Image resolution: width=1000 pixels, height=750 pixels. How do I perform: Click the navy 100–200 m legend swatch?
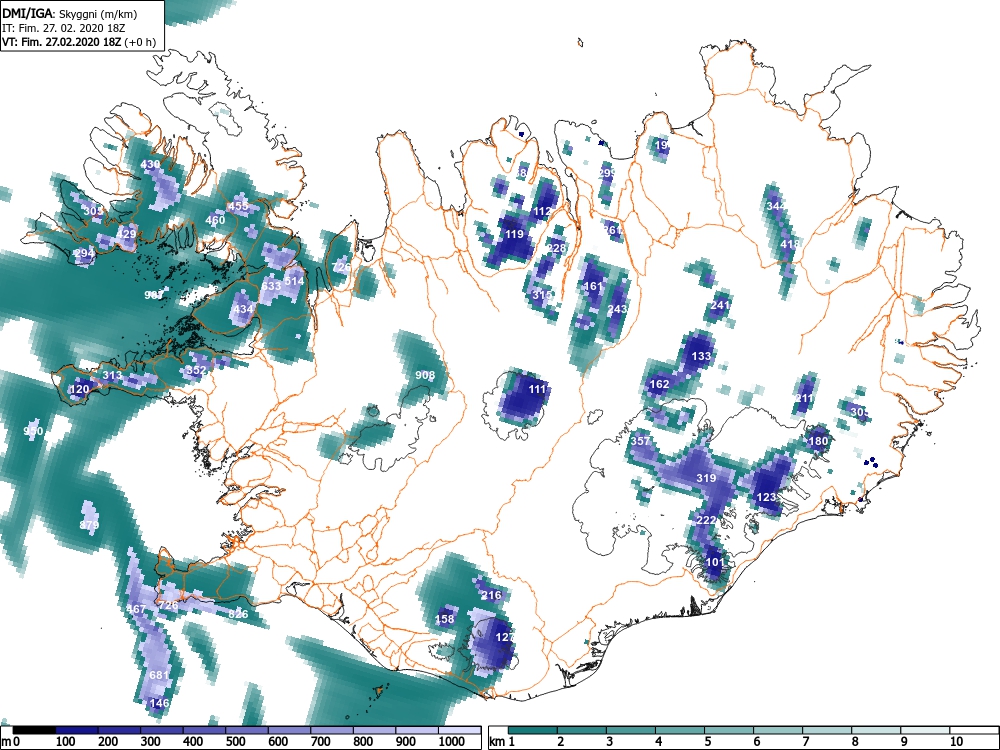coord(77,730)
